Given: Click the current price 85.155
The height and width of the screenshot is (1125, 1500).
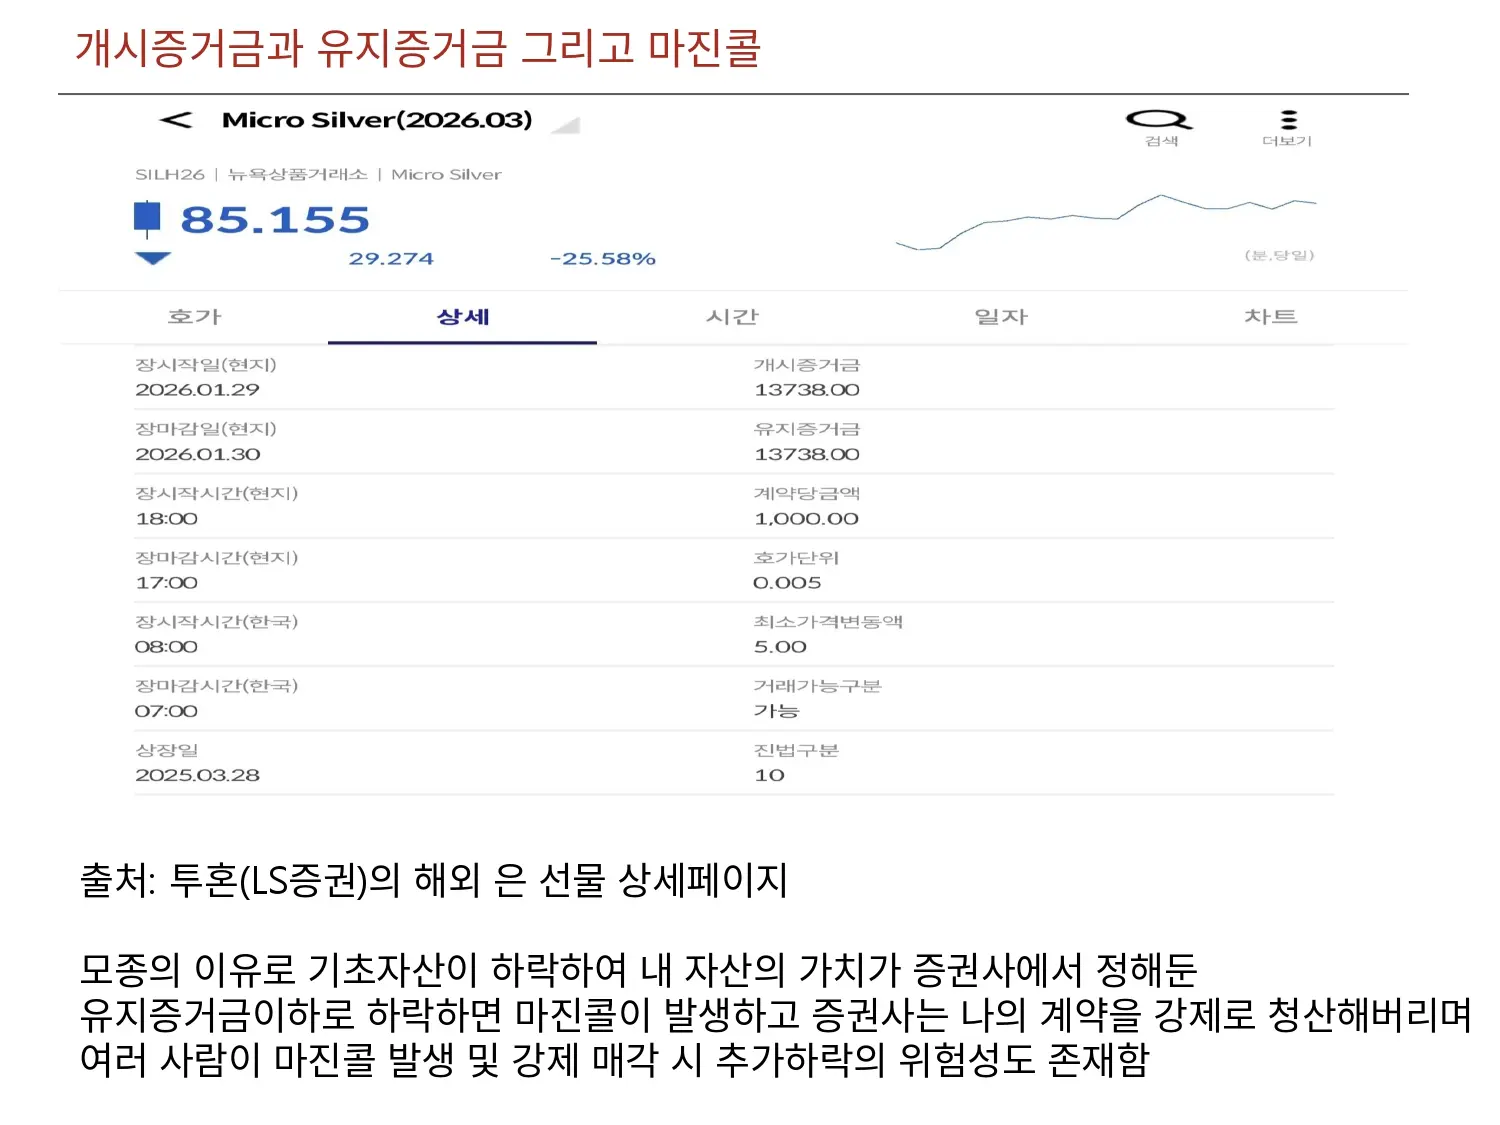Looking at the screenshot, I should pos(275,220).
